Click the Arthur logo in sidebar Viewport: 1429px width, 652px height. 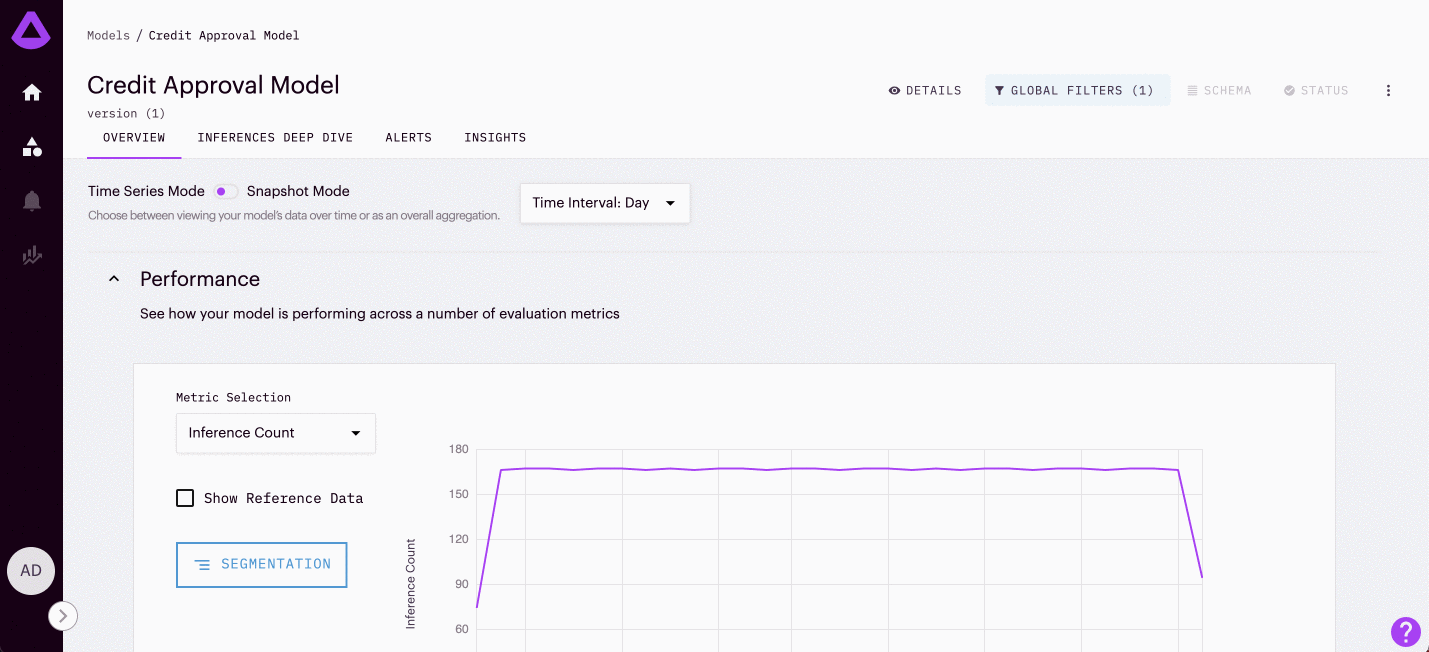(31, 30)
